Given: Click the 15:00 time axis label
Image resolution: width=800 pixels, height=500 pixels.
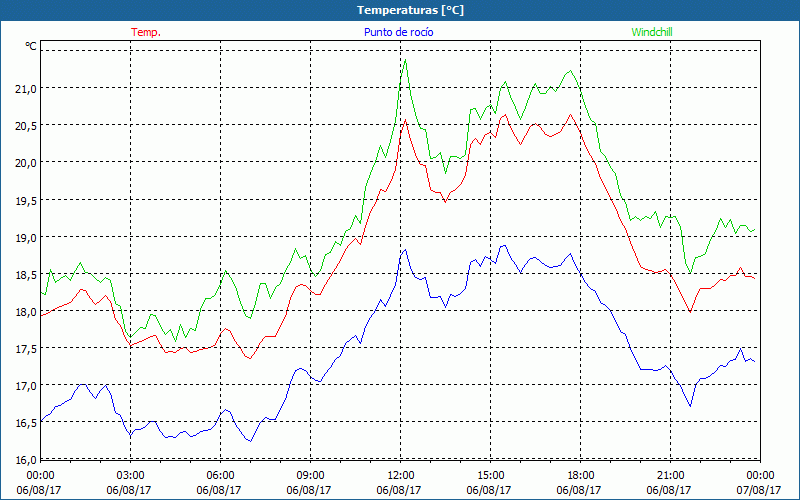Looking at the screenshot, I should point(490,475).
